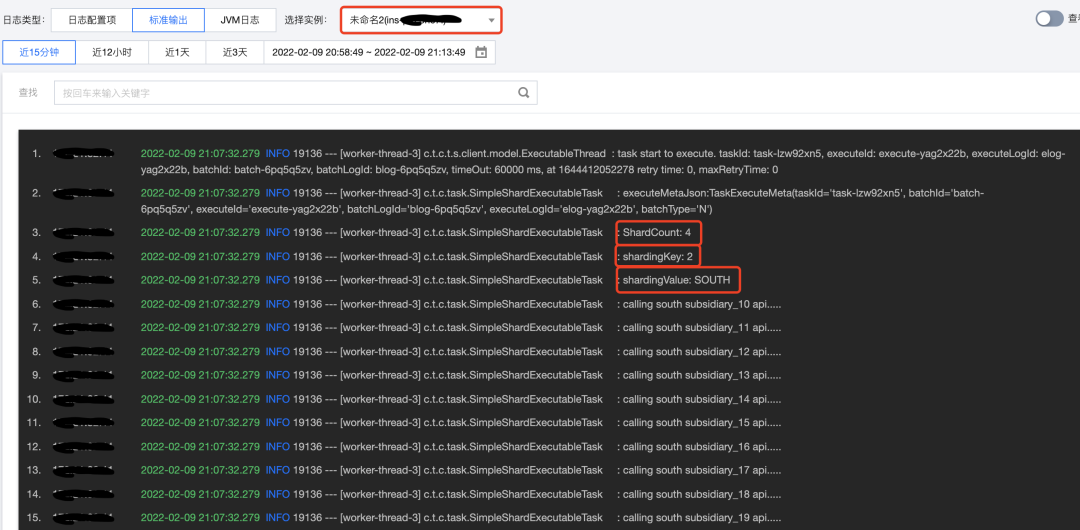
Task: Select 近3天 time range
Action: pyautogui.click(x=235, y=52)
